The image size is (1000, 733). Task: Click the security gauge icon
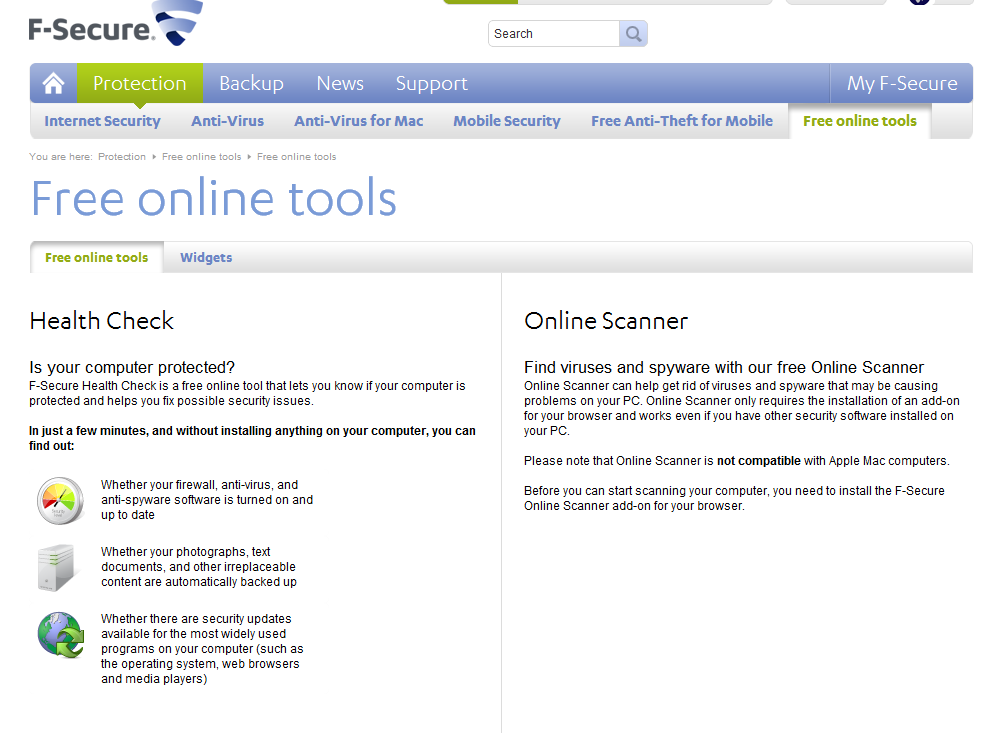point(61,501)
